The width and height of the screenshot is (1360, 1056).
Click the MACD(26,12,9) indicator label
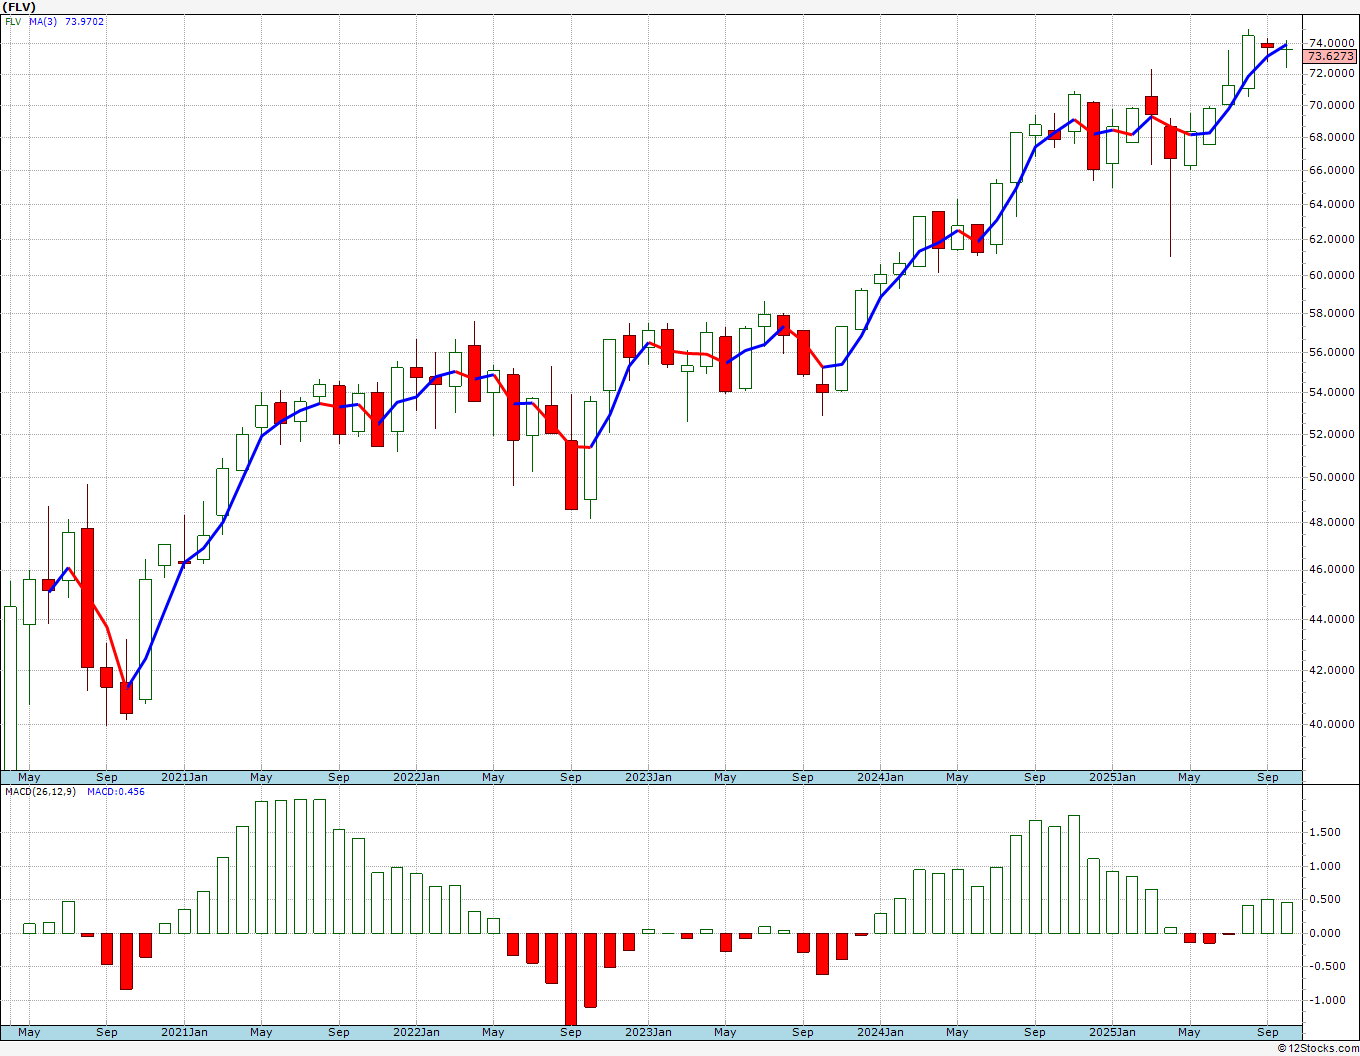40,791
